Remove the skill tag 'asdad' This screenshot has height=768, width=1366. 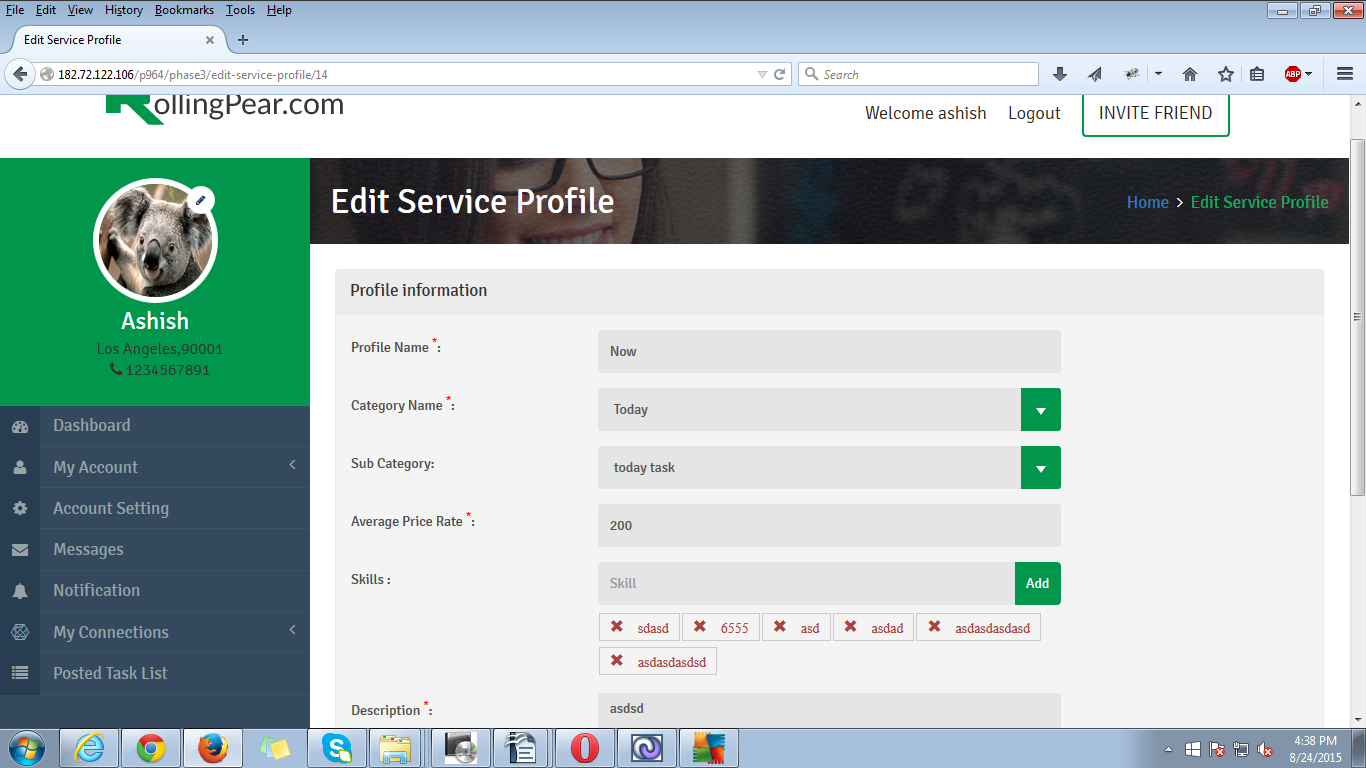(850, 627)
